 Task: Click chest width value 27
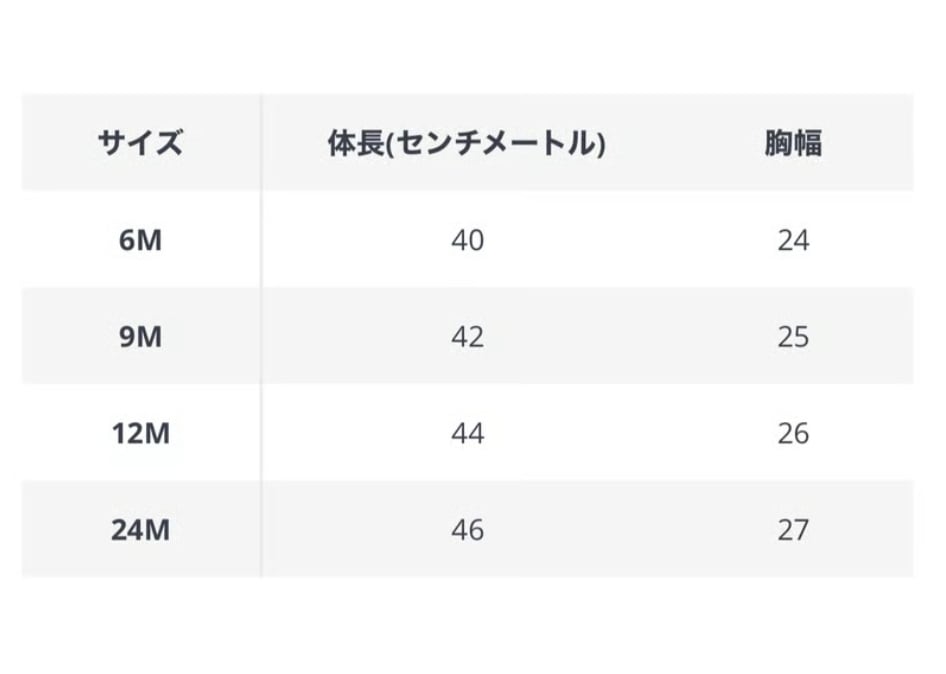792,530
